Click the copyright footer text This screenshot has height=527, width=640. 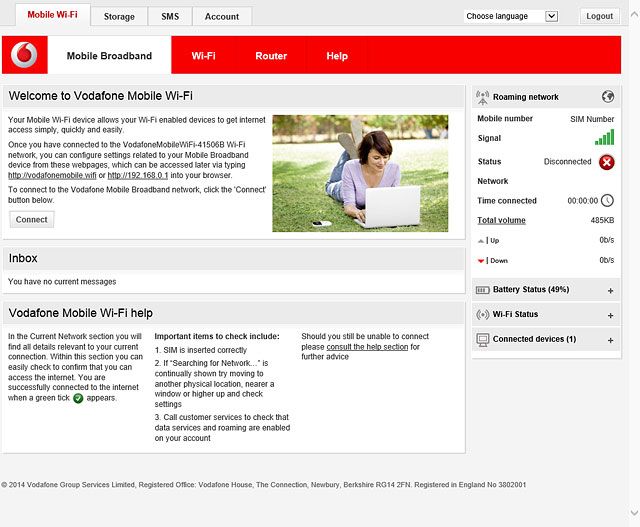pos(263,485)
